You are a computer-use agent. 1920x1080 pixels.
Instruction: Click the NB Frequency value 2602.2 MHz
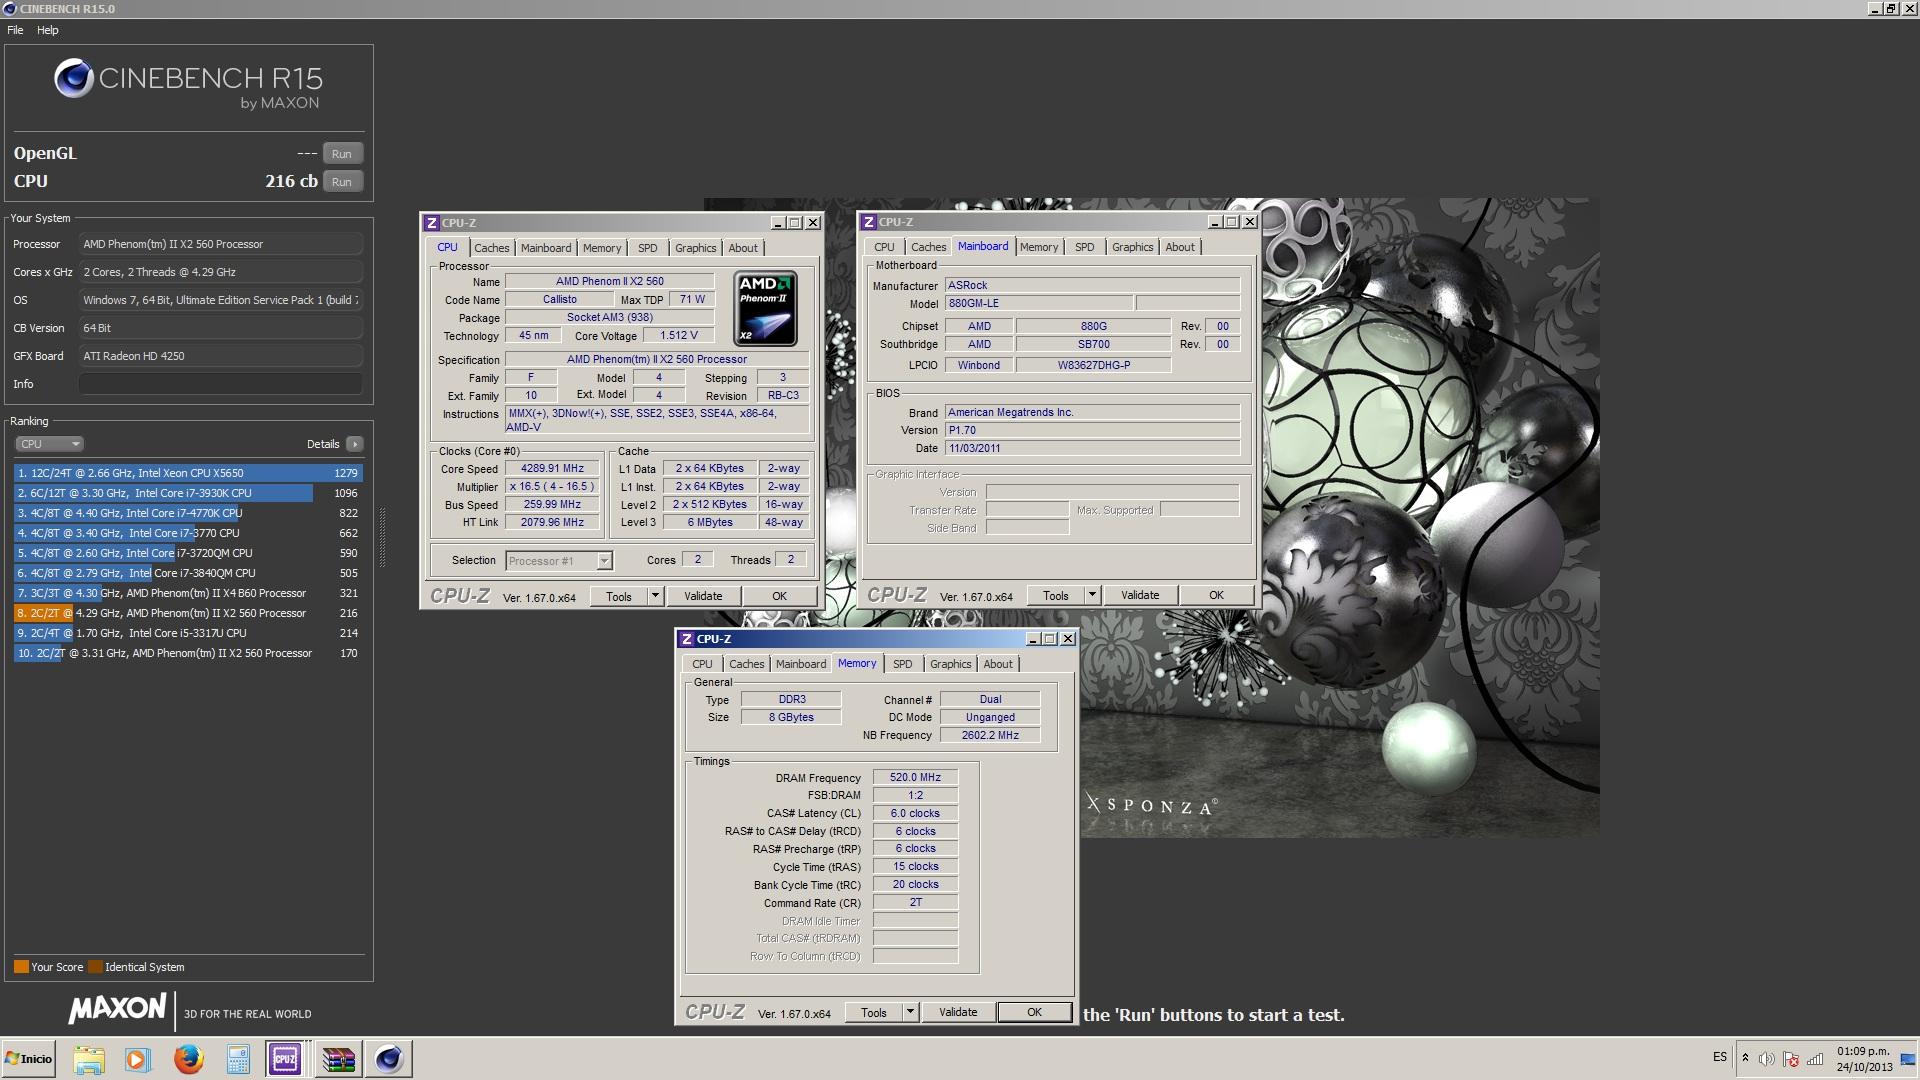point(990,735)
